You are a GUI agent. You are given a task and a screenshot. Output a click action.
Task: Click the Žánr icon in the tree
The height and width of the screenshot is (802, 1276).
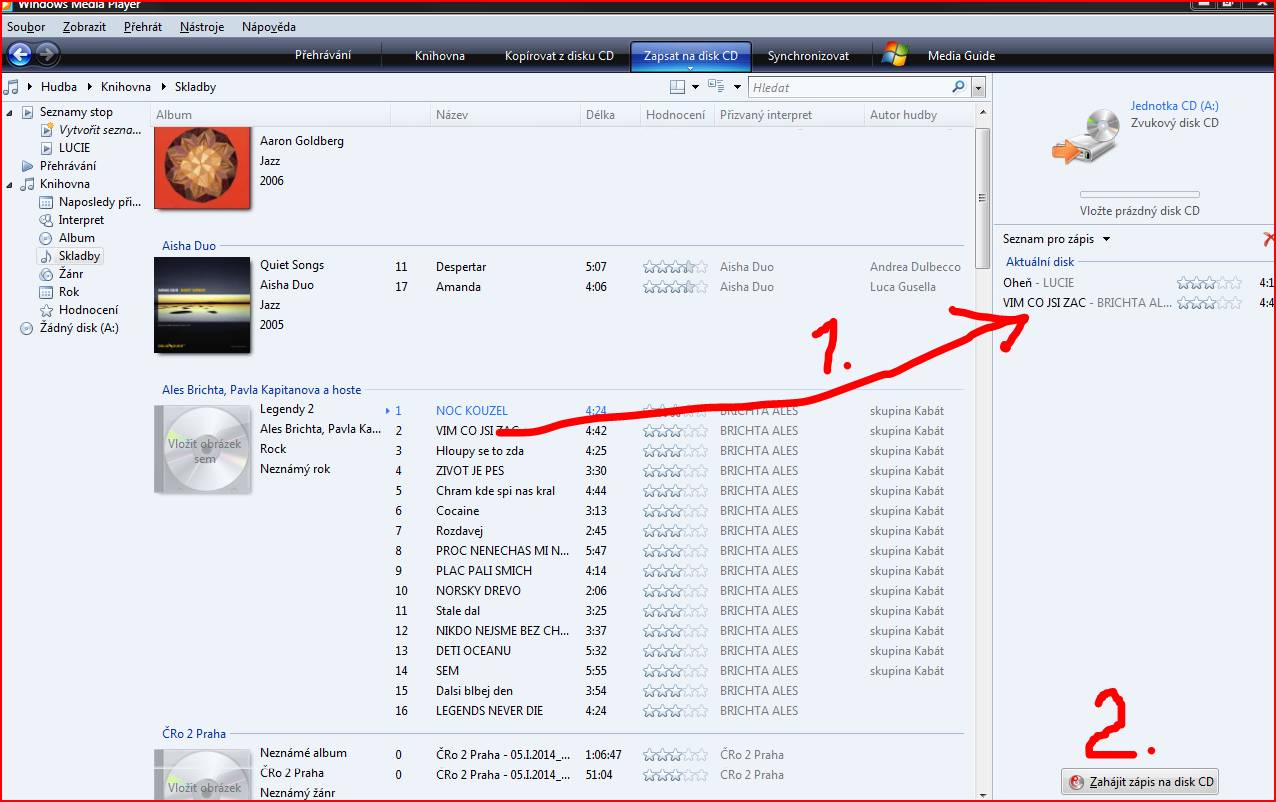click(x=46, y=274)
